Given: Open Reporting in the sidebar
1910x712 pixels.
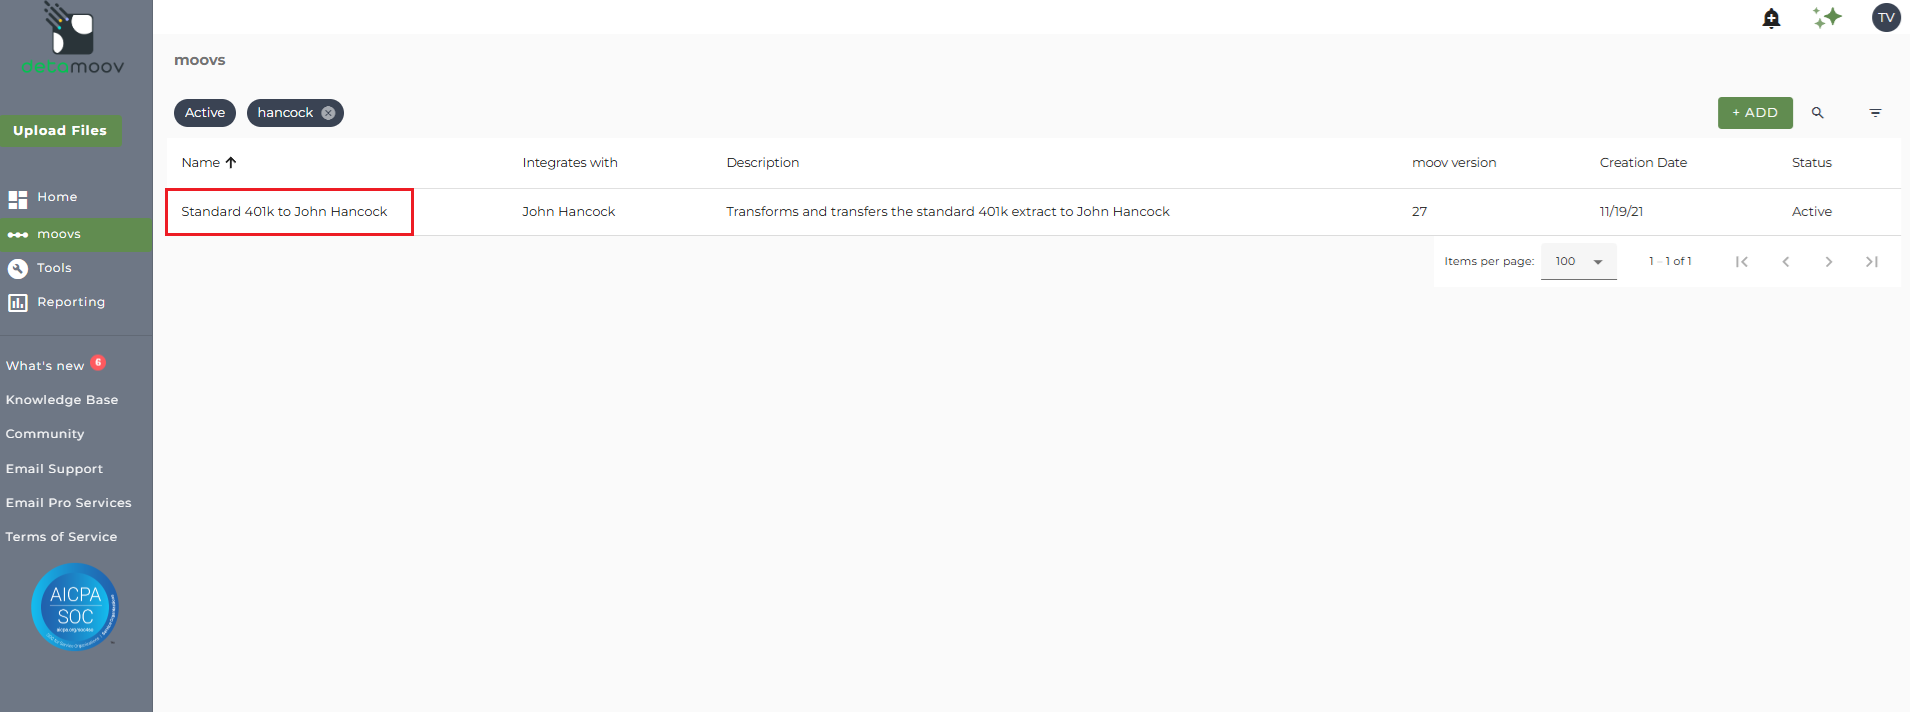Looking at the screenshot, I should 71,302.
